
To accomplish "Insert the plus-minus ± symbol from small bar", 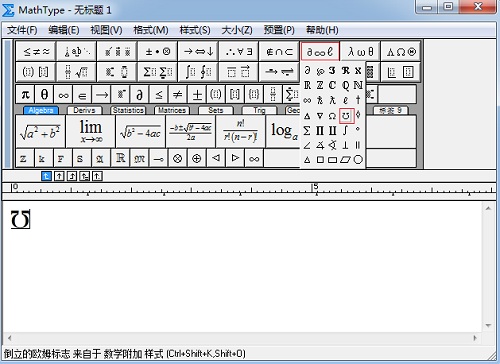I will [197, 95].
